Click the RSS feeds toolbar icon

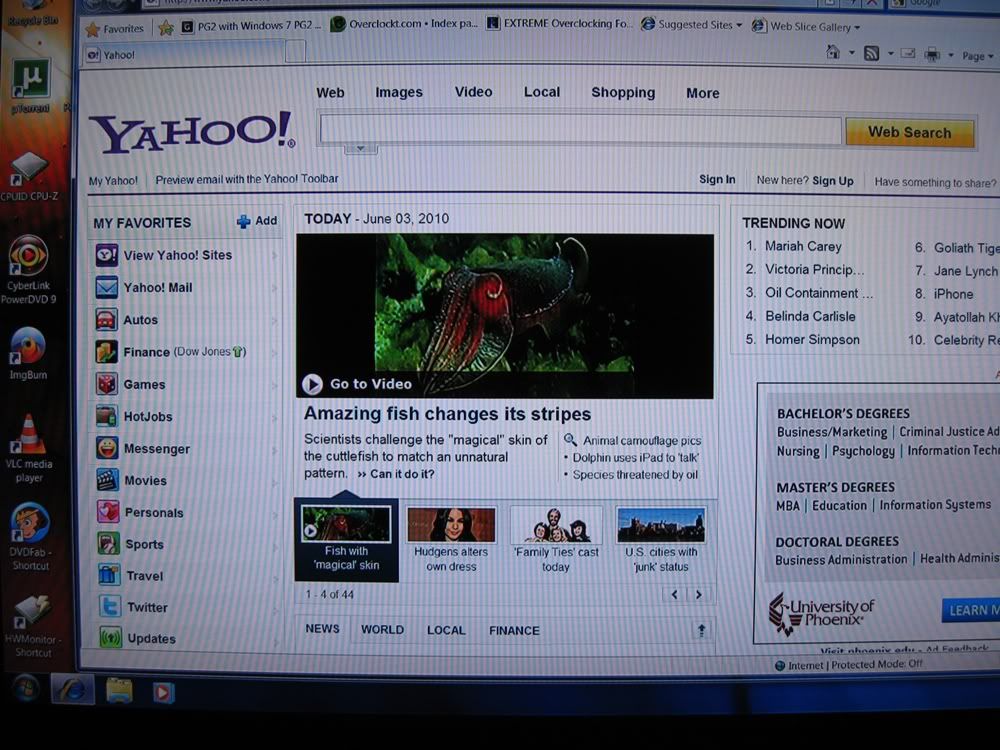point(871,54)
